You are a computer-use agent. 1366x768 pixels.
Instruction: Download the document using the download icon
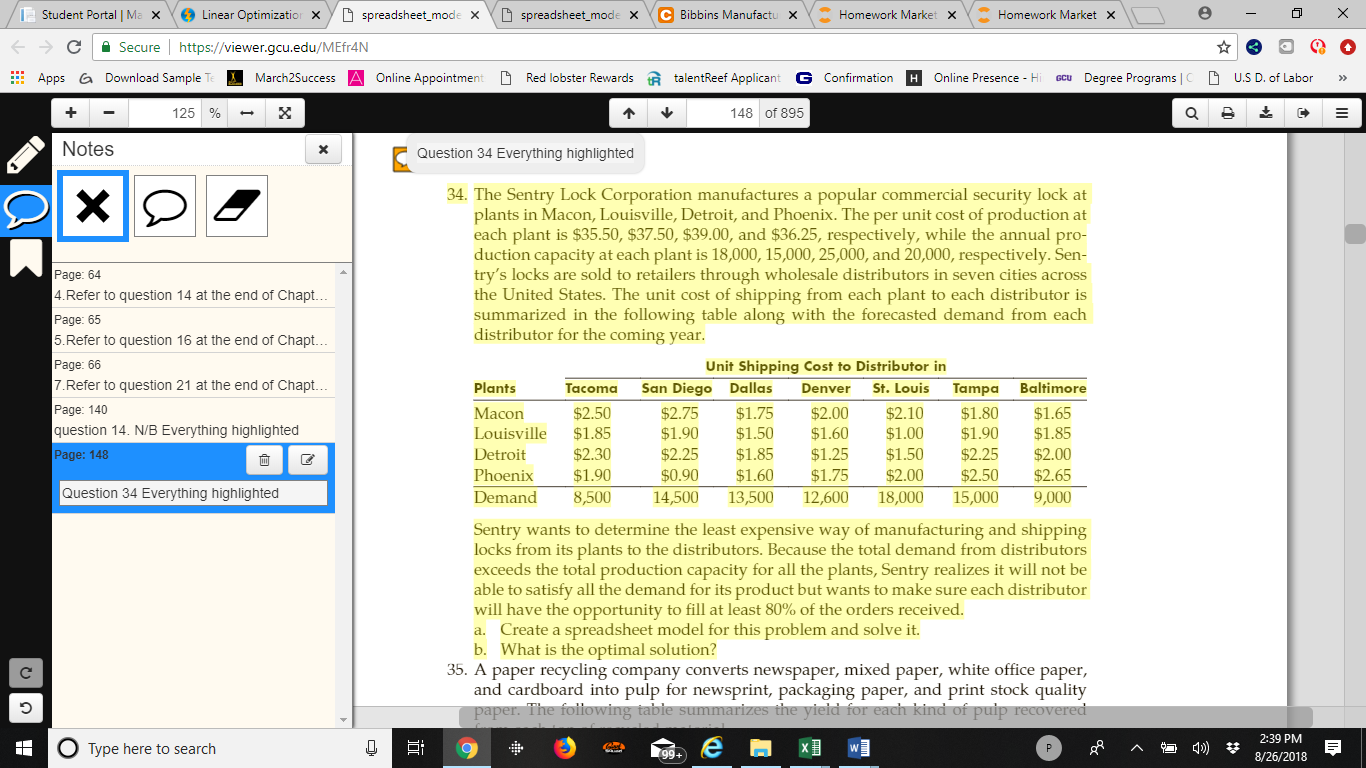click(1266, 113)
